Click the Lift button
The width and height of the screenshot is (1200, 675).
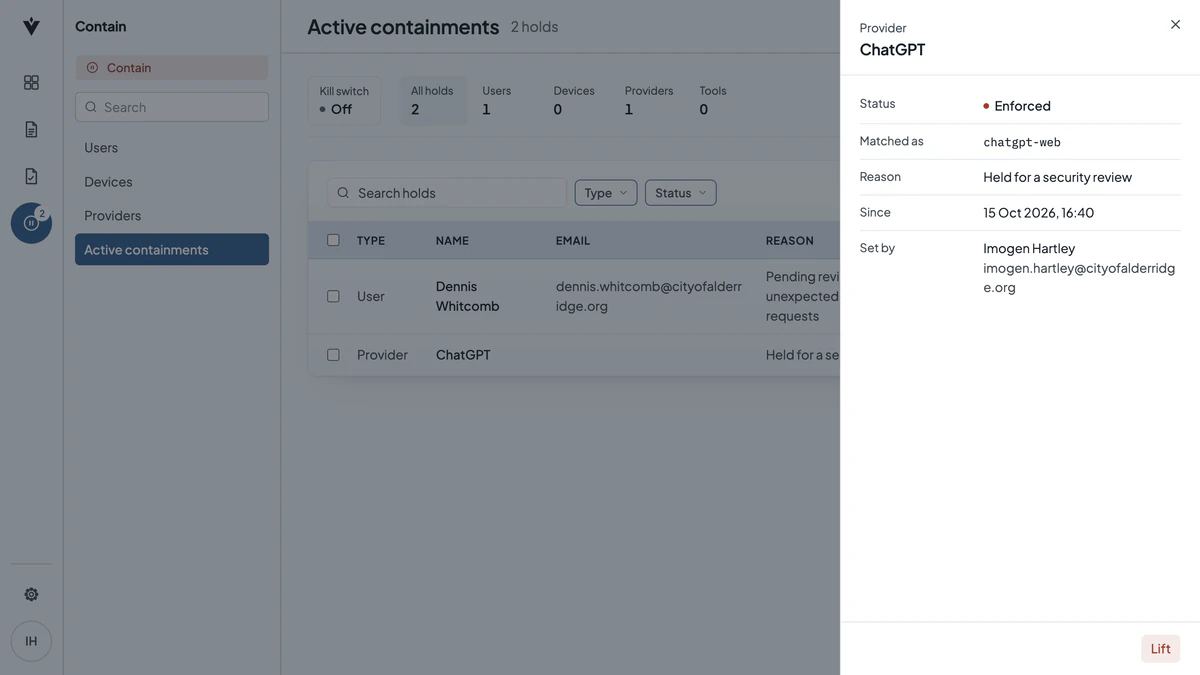(x=1160, y=649)
